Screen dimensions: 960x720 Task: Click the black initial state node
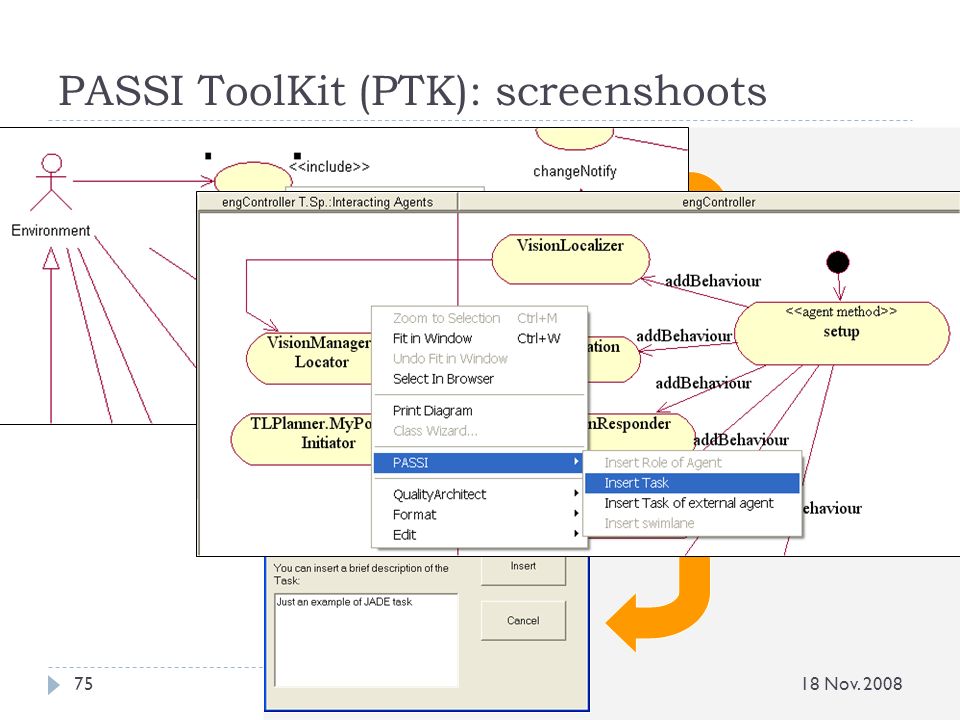[x=838, y=262]
